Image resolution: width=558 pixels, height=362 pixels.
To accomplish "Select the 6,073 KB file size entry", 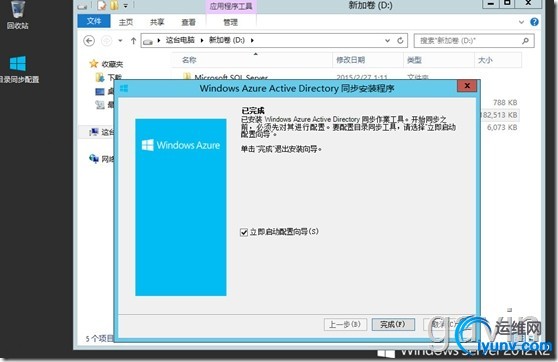I will point(502,127).
